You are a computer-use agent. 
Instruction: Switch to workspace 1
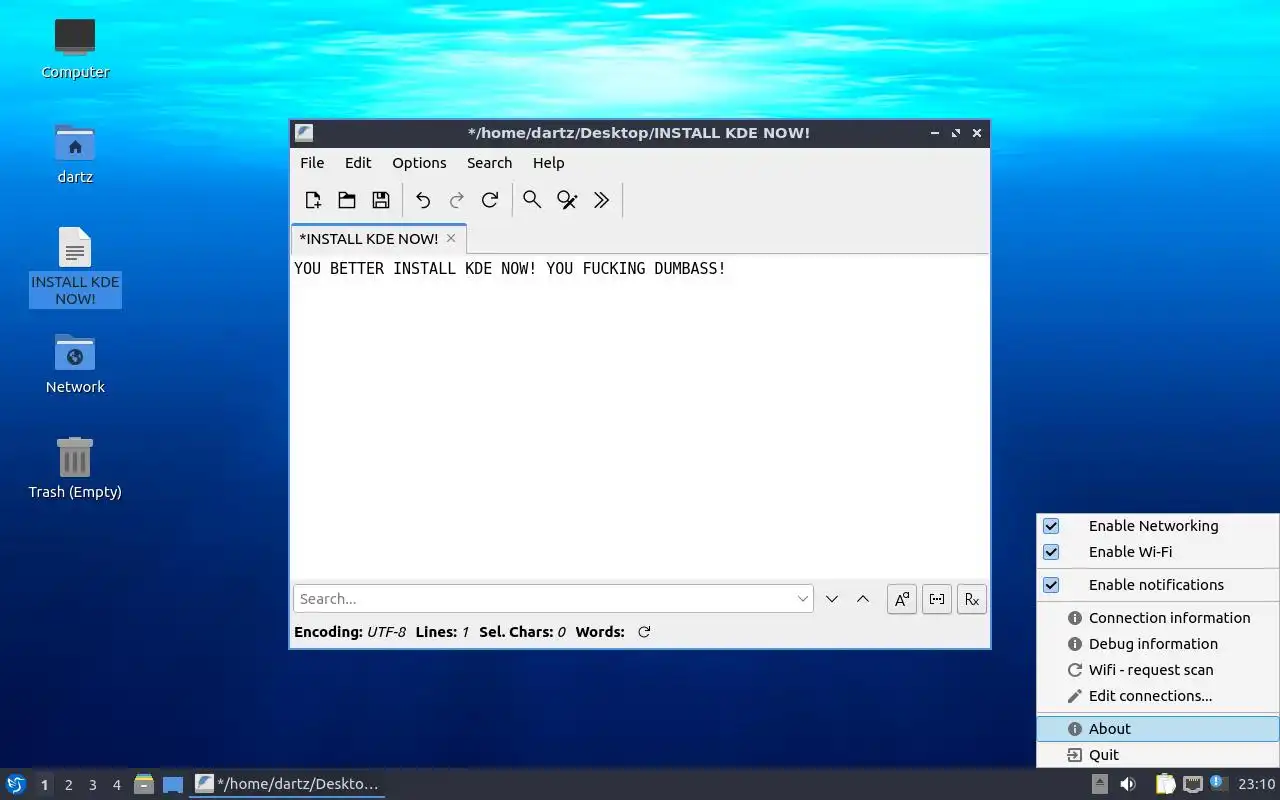[x=44, y=785]
